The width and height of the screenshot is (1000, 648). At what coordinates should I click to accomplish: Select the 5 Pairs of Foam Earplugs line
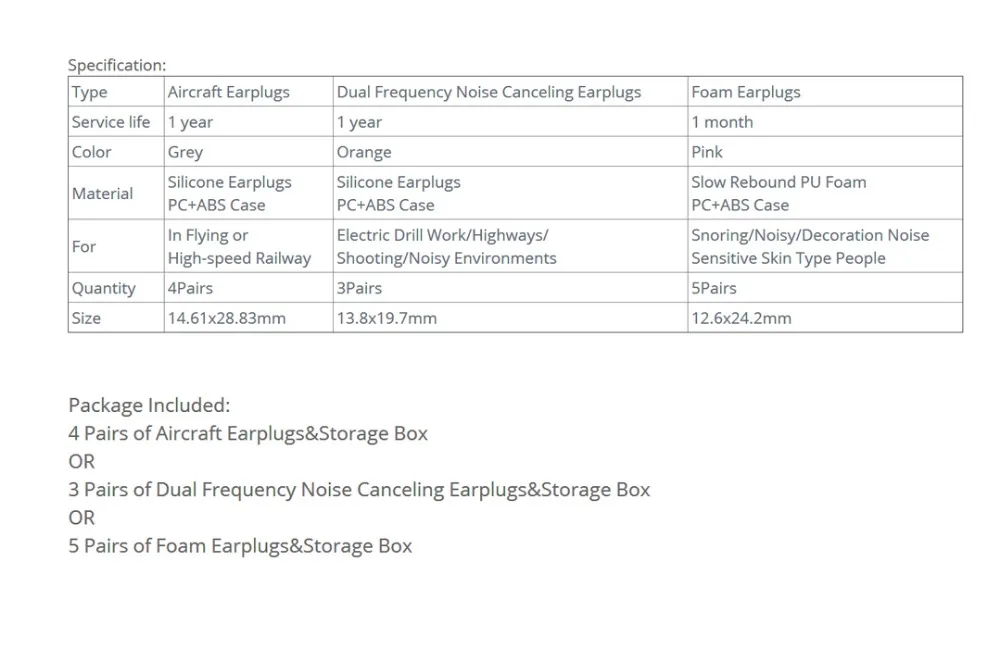pos(240,546)
